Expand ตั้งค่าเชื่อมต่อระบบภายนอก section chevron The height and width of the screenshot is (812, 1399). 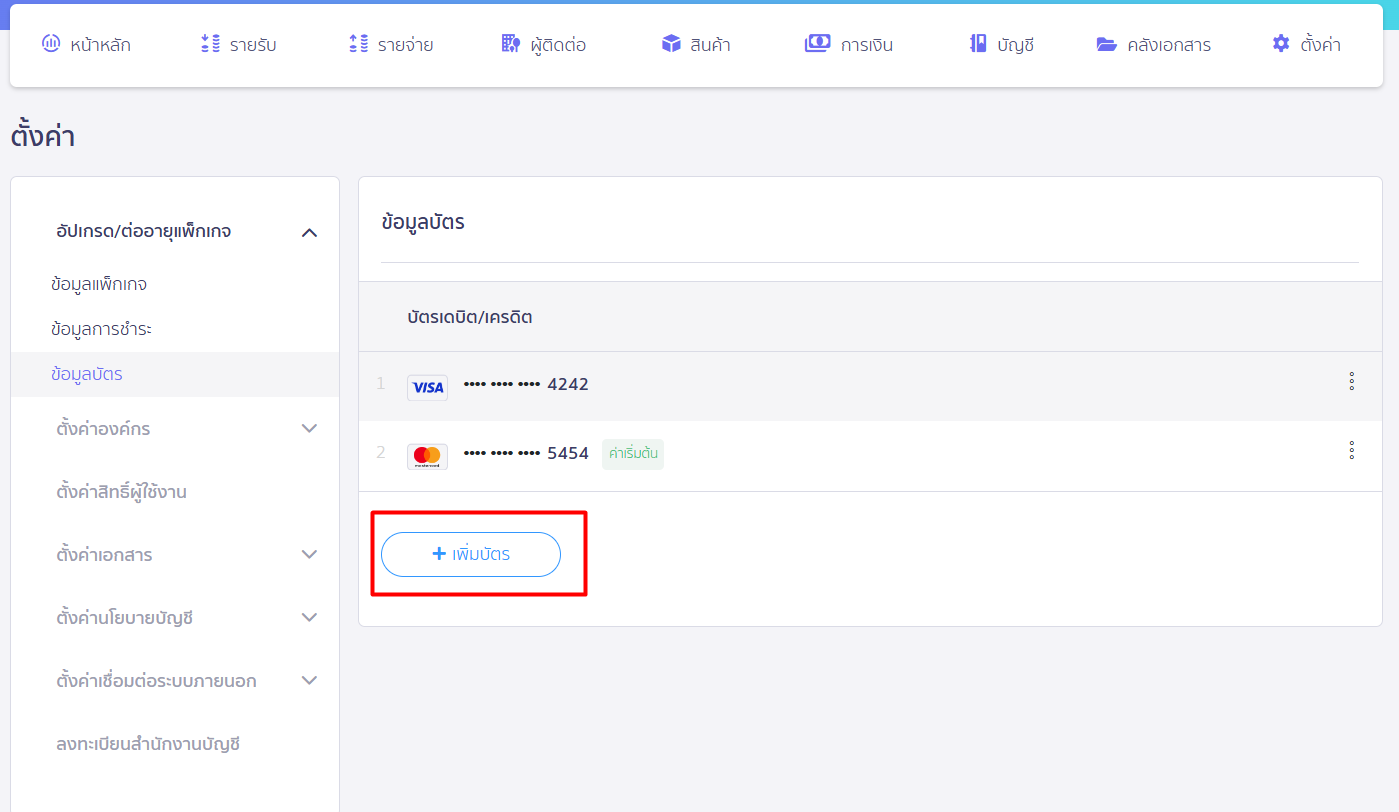coord(309,680)
